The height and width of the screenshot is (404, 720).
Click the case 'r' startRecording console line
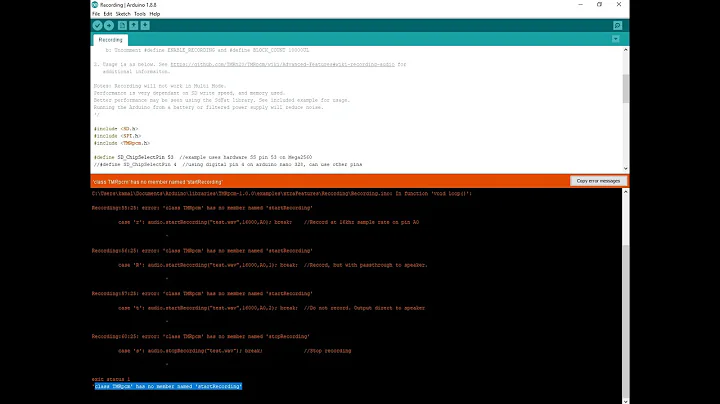click(x=269, y=222)
